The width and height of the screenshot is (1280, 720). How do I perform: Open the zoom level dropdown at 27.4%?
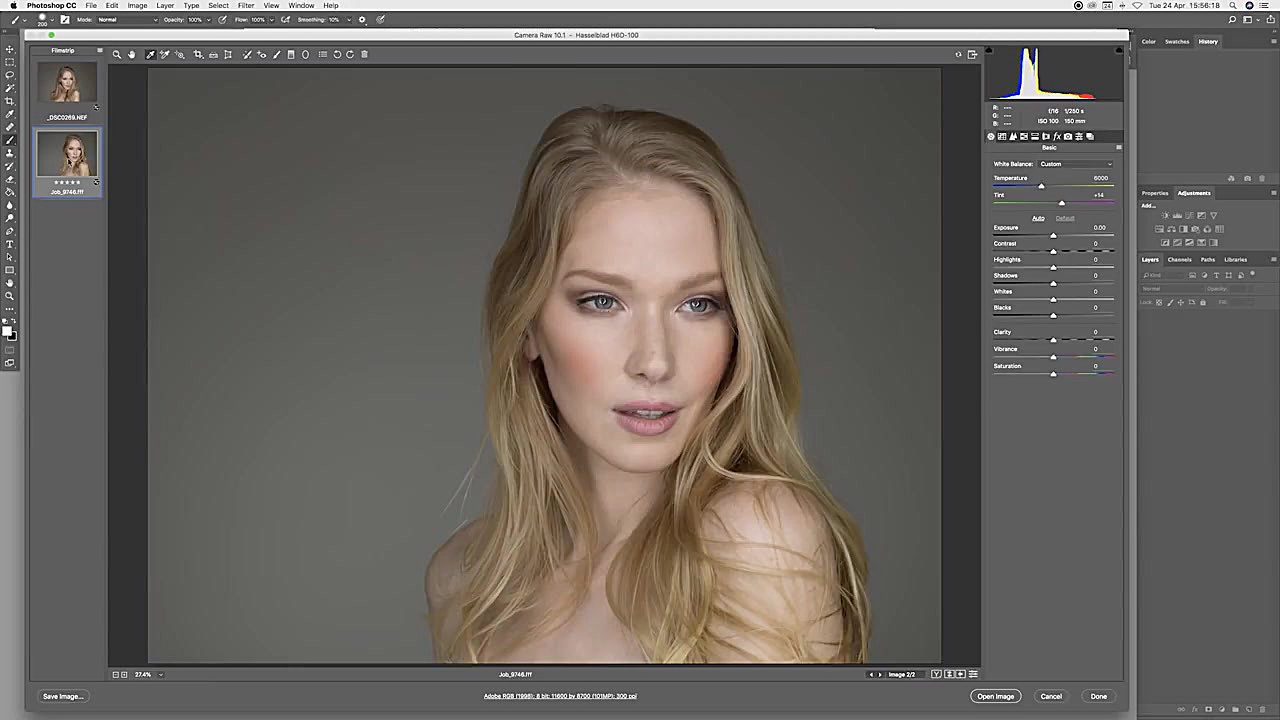[160, 675]
